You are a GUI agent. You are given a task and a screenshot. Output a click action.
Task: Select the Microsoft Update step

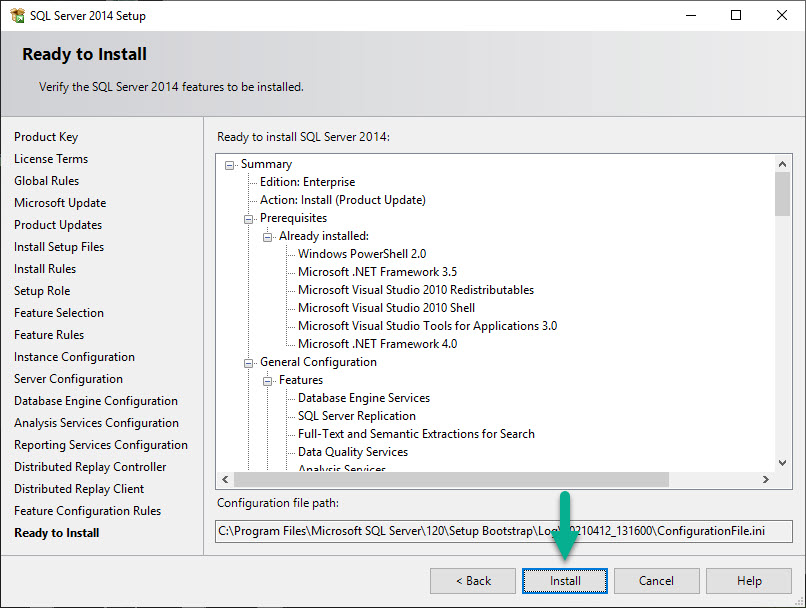tap(60, 203)
